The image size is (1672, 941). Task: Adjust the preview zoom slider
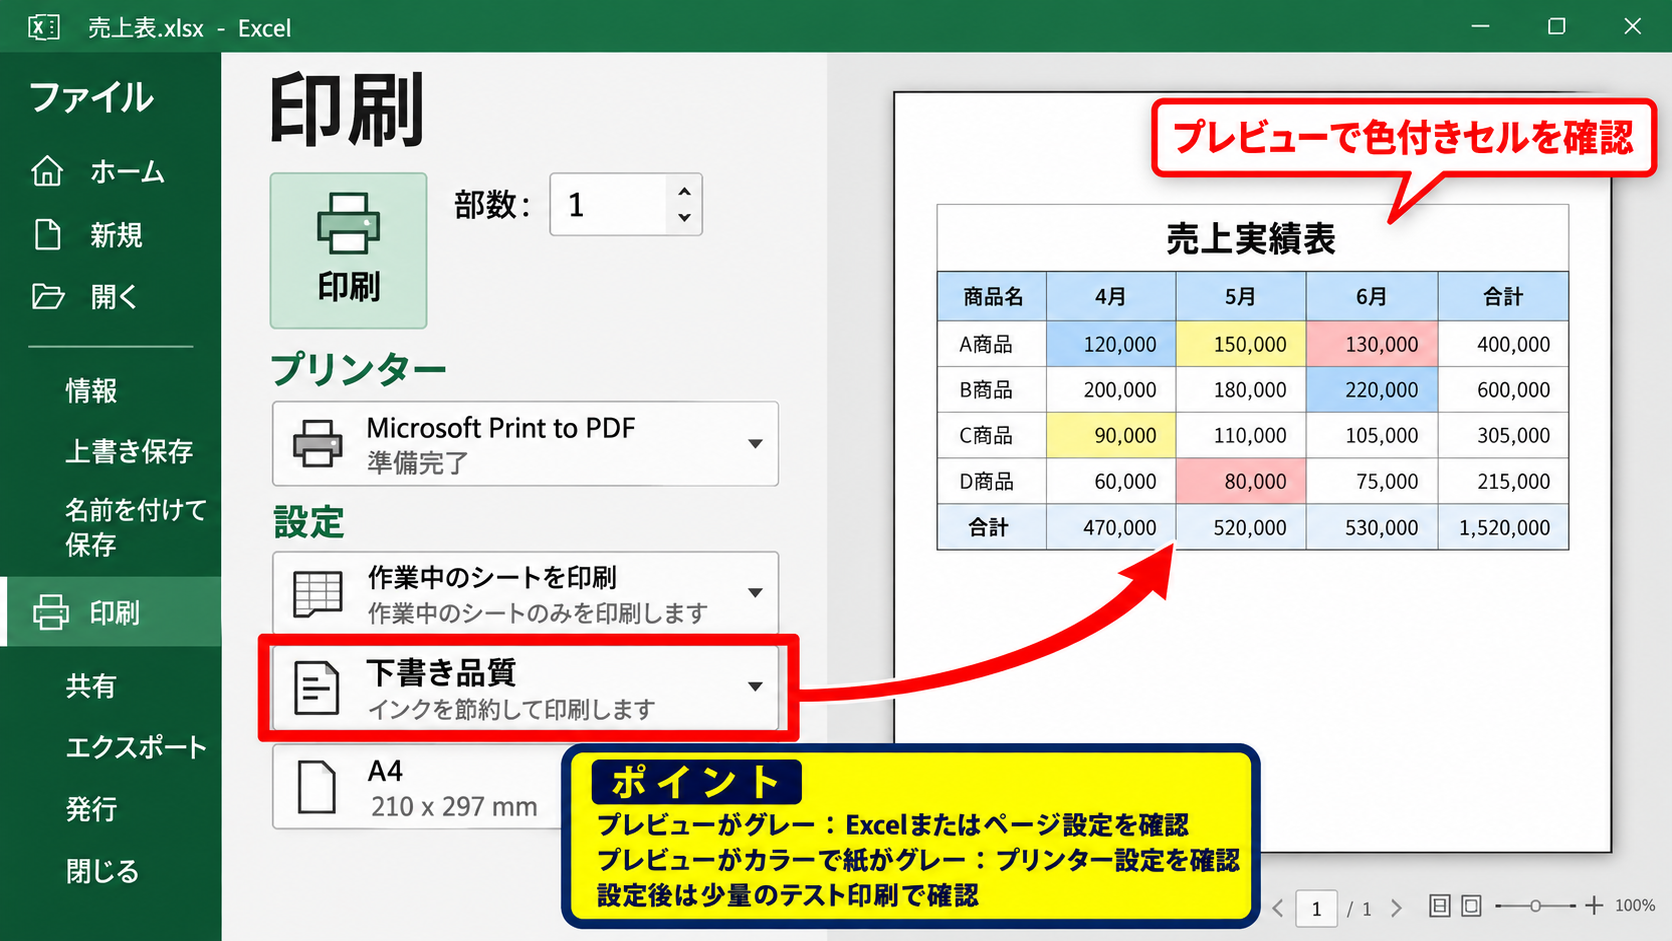1535,906
